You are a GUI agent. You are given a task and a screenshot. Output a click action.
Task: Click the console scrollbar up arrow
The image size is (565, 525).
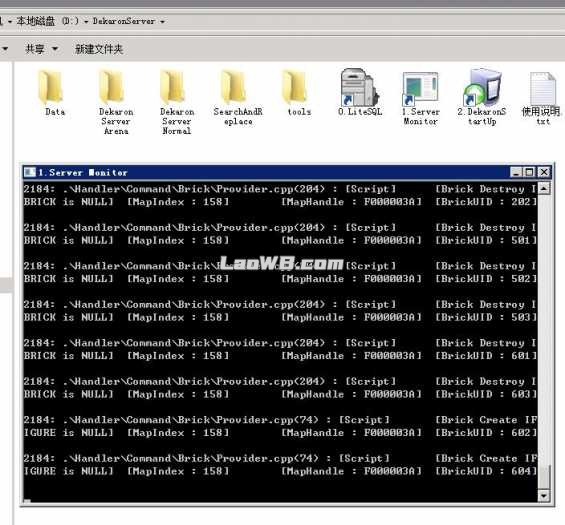[544, 188]
